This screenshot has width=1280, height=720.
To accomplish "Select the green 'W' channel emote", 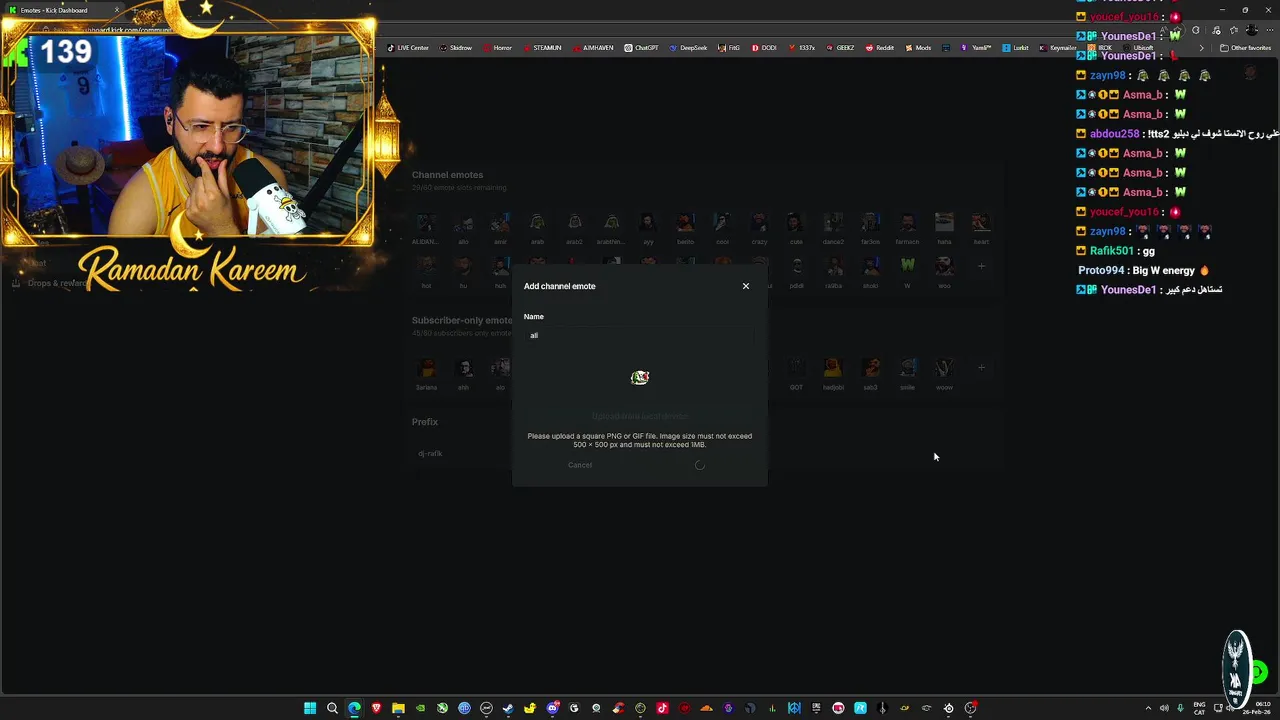I will coord(907,266).
